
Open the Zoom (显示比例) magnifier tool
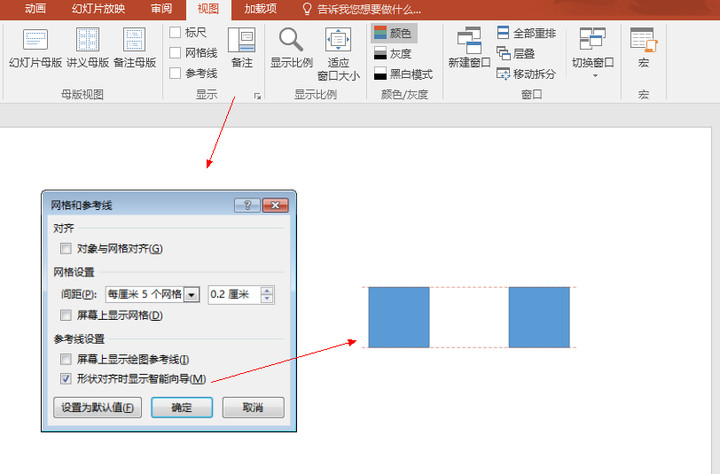(292, 48)
